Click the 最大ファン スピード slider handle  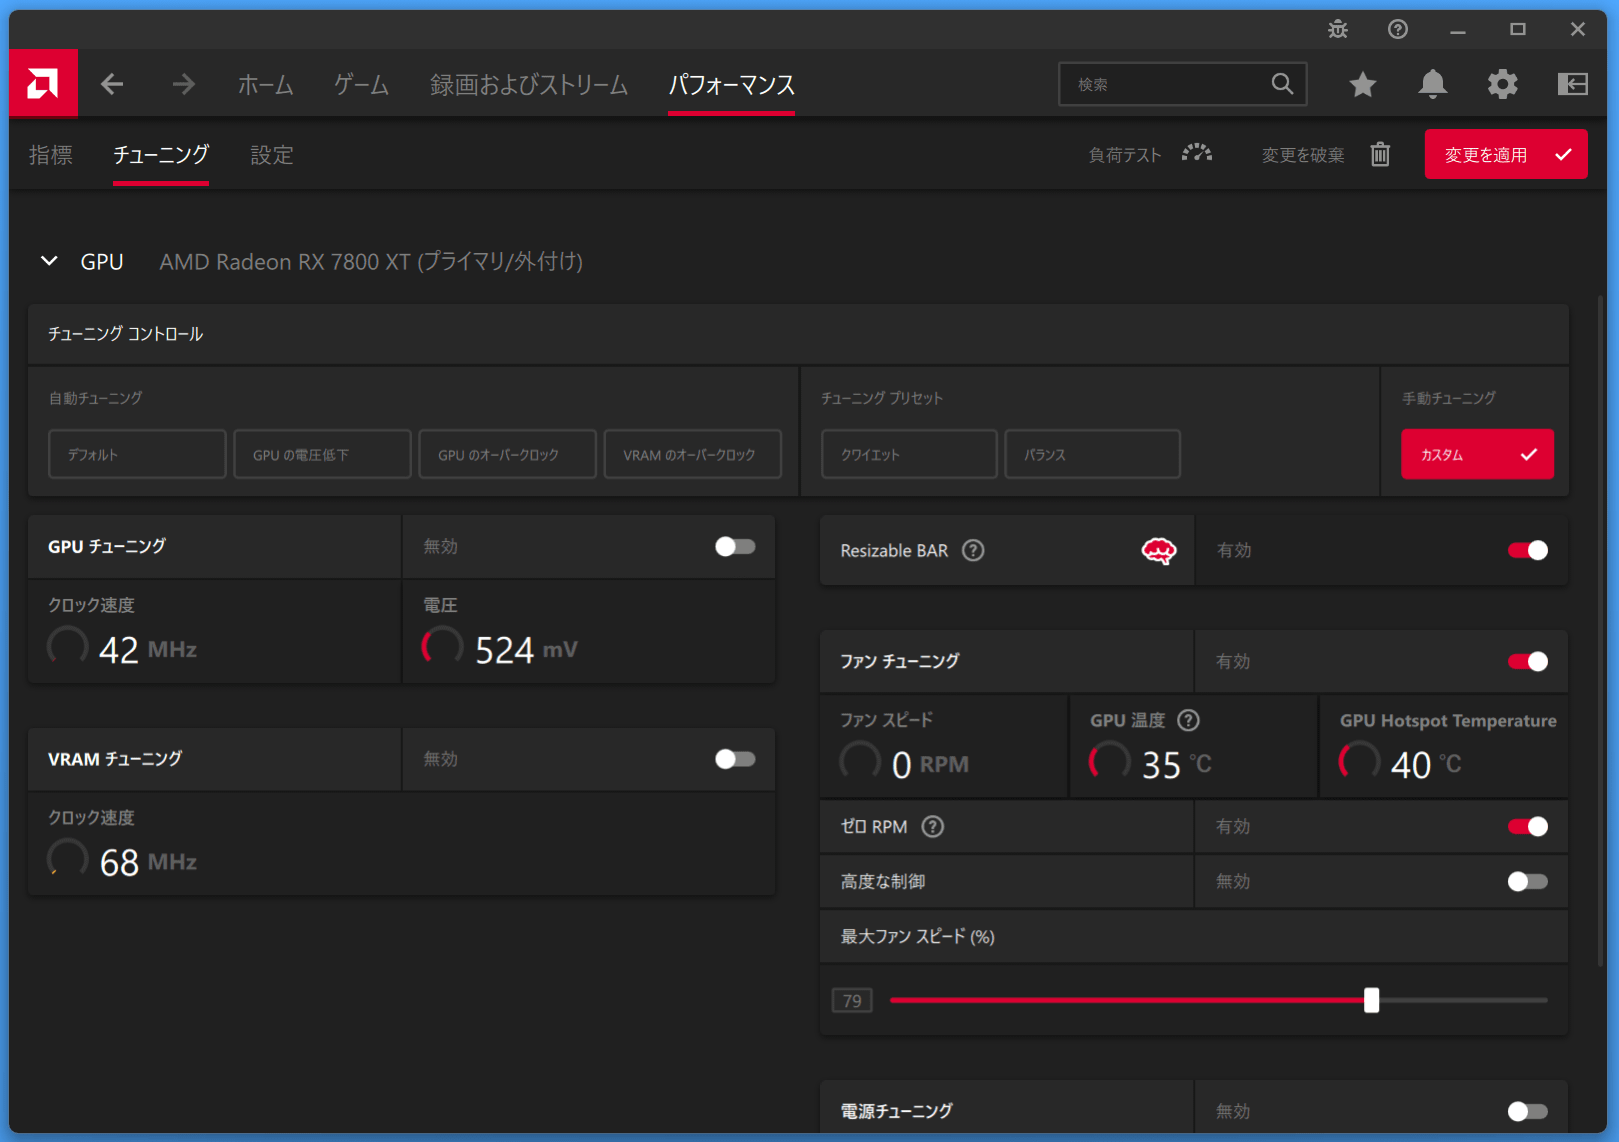point(1371,1000)
